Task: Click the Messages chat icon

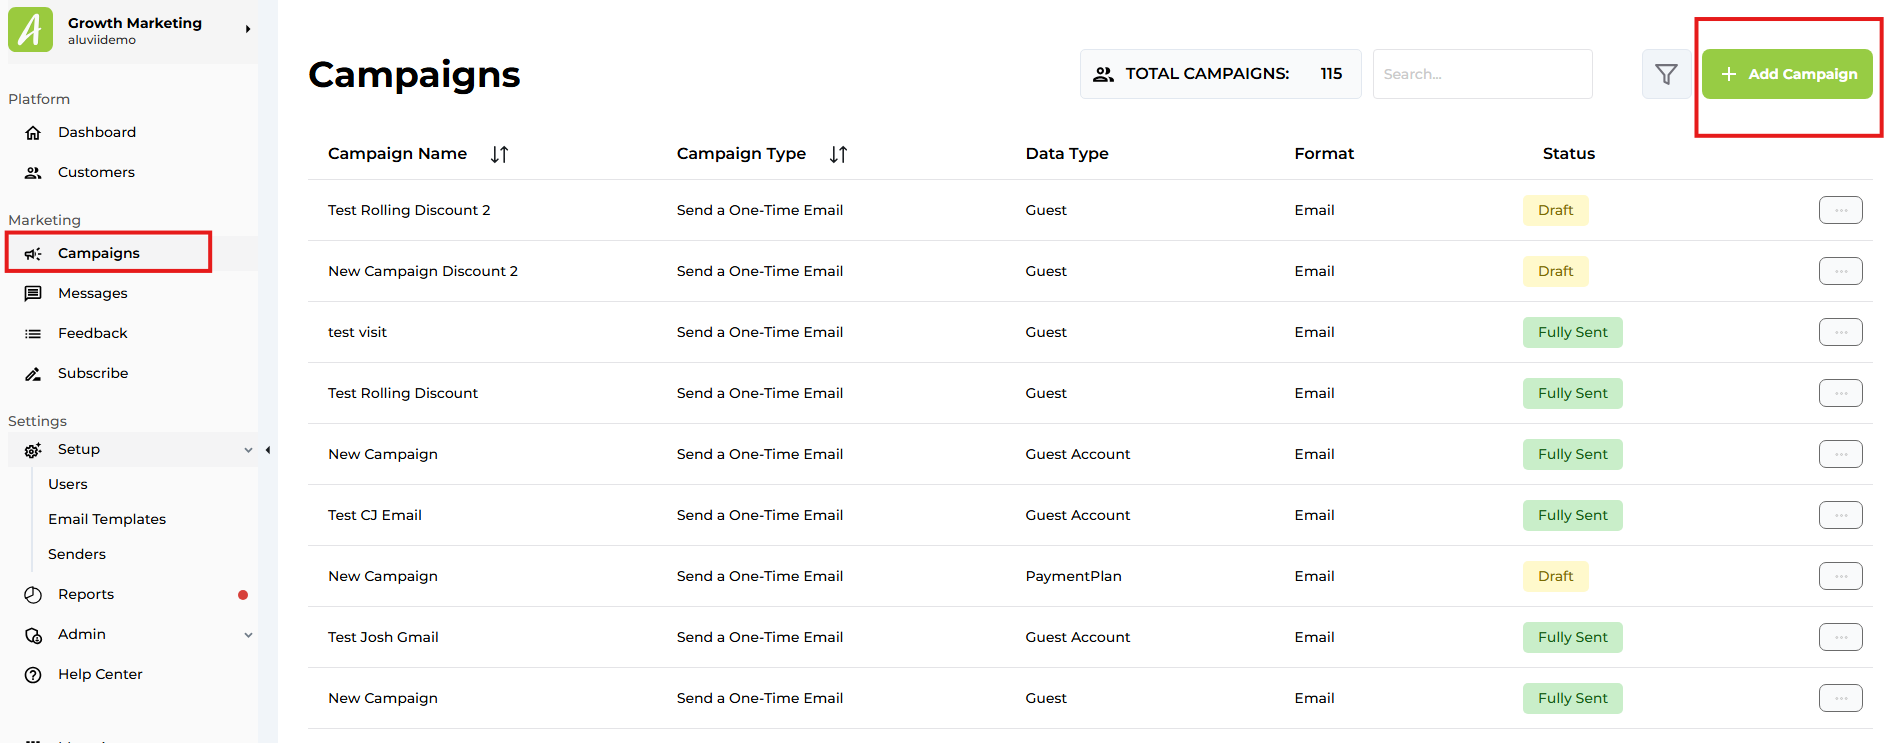Action: tap(33, 293)
